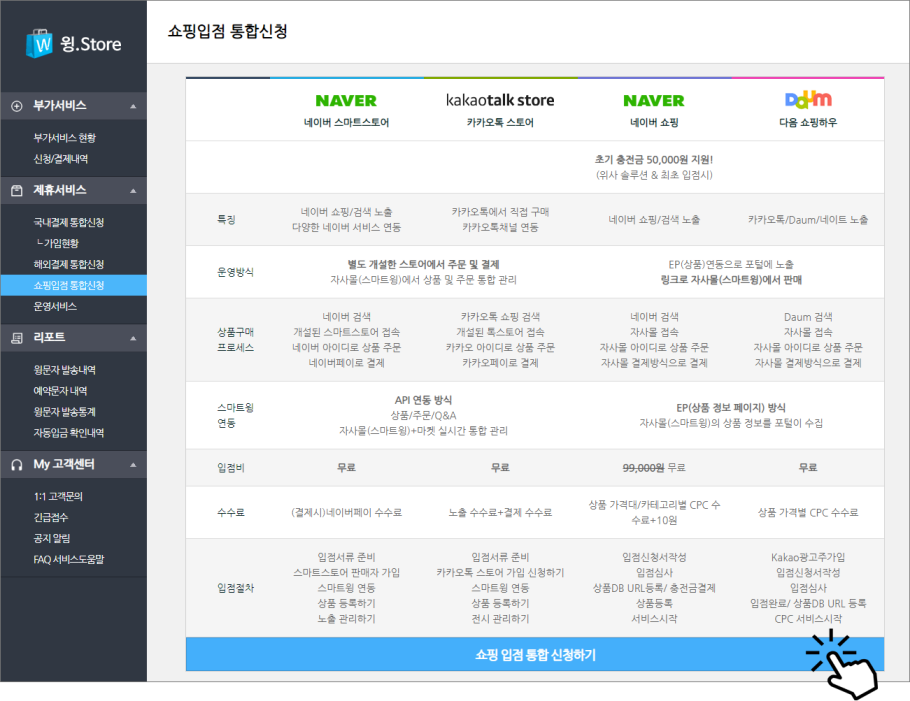Open 가입현황 submenu item
The height and width of the screenshot is (701, 910).
click(57, 243)
